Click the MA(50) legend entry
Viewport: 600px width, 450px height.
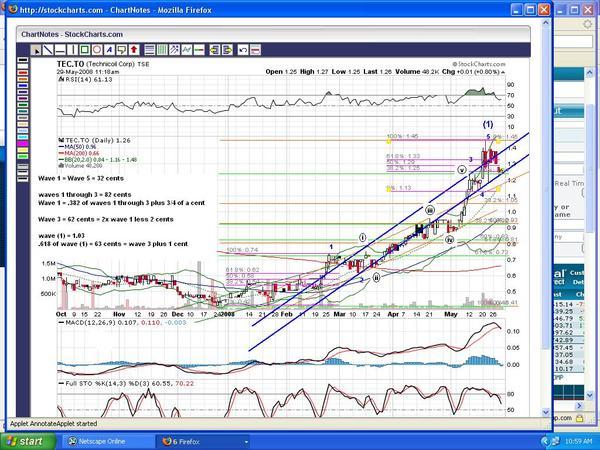(x=77, y=147)
